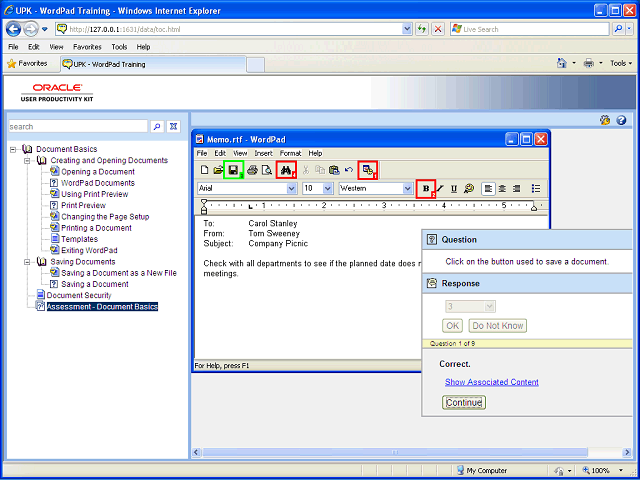Click the IE Refresh button
The height and width of the screenshot is (480, 640).
[x=422, y=29]
